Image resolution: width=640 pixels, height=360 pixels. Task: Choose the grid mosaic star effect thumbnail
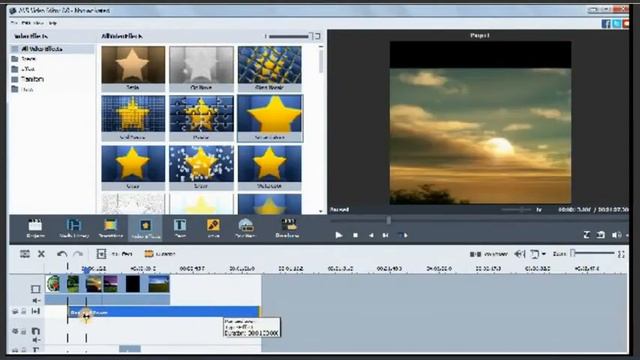pos(133,118)
